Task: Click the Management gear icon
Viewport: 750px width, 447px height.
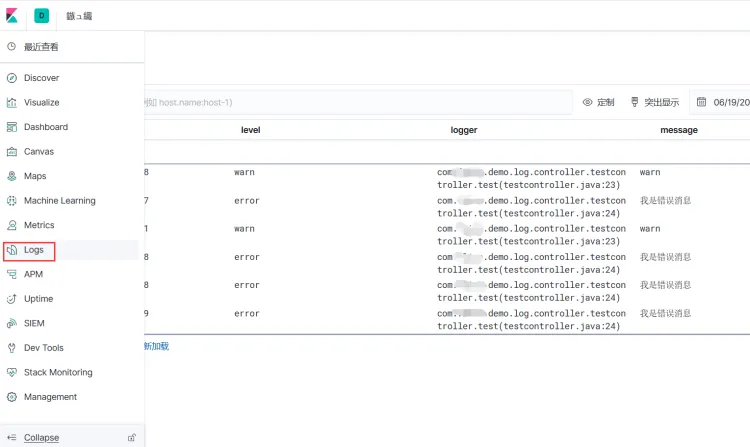Action: [x=11, y=397]
